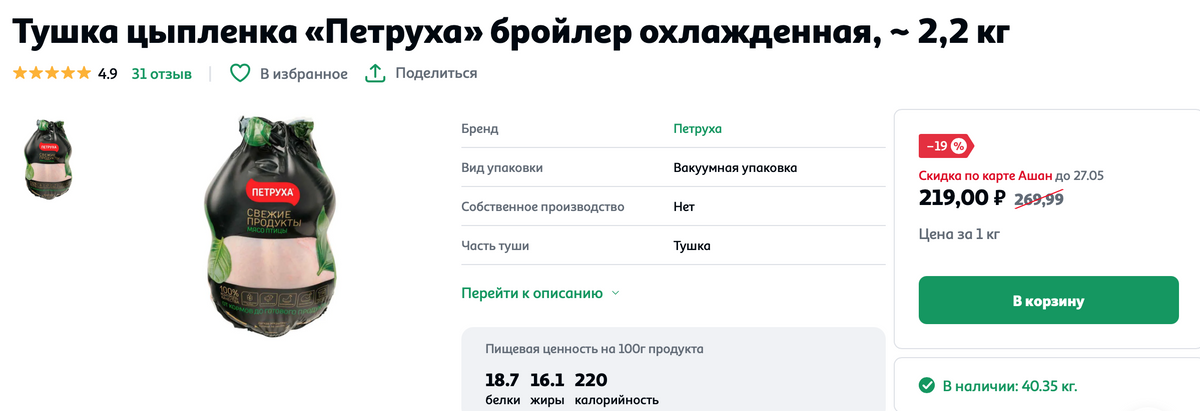The height and width of the screenshot is (411, 1200).
Task: Click the product title heading
Action: 510,33
